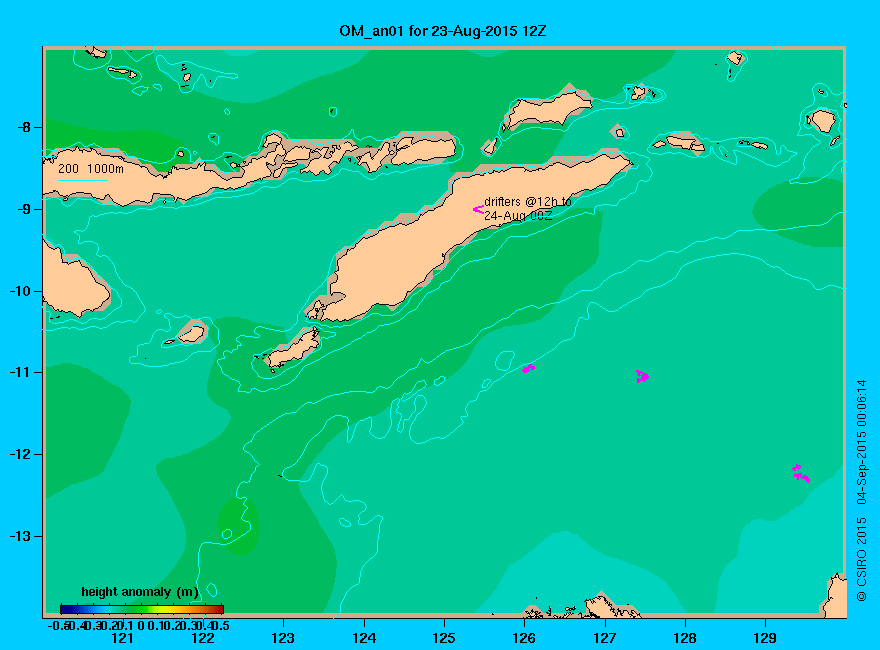Click the '200 1000m' contour legend text

point(91,168)
